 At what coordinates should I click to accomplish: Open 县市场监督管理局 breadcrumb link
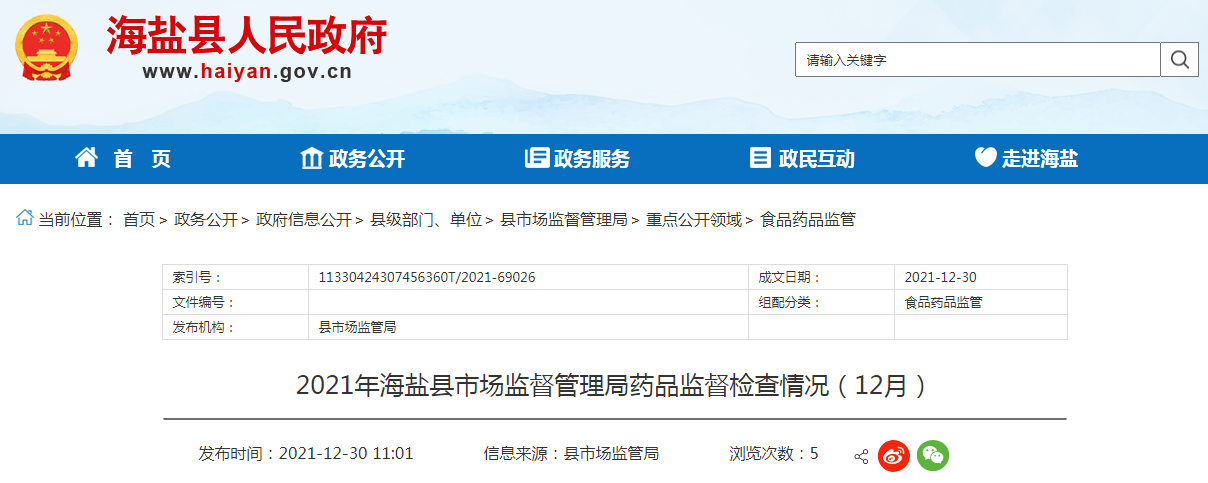tap(564, 219)
